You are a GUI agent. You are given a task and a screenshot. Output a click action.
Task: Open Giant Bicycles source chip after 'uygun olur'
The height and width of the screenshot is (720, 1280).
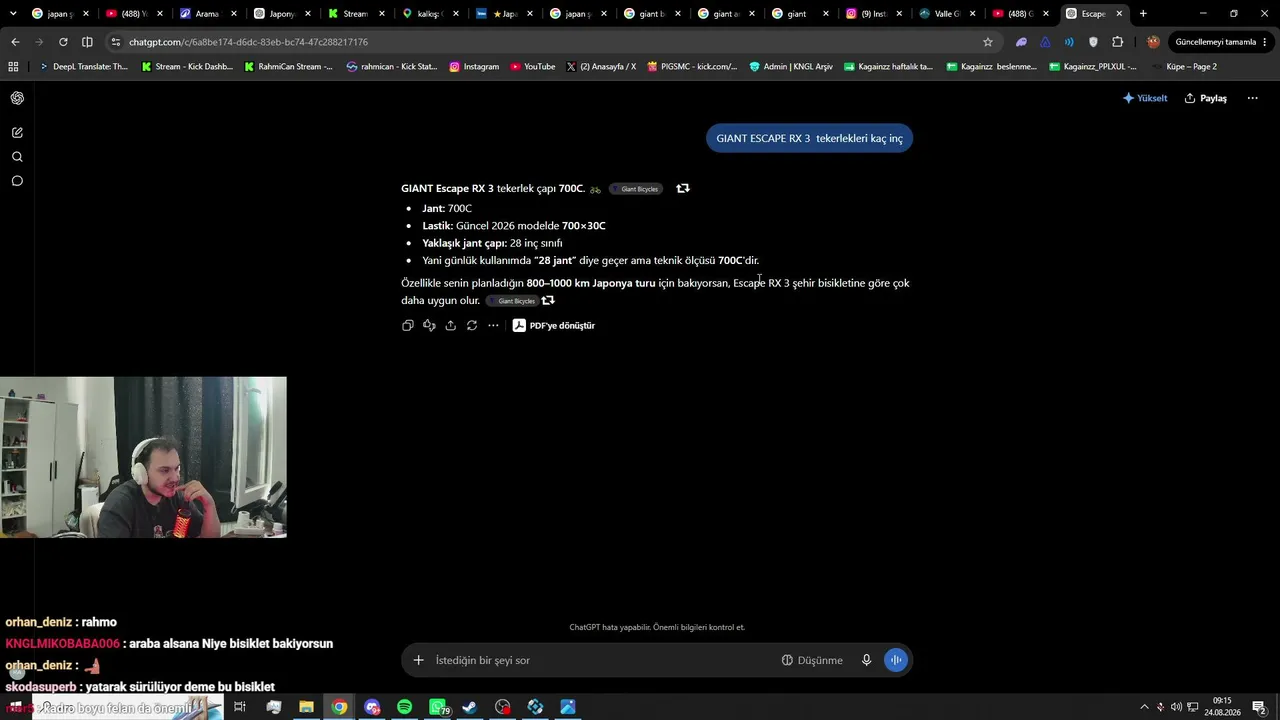click(x=512, y=301)
